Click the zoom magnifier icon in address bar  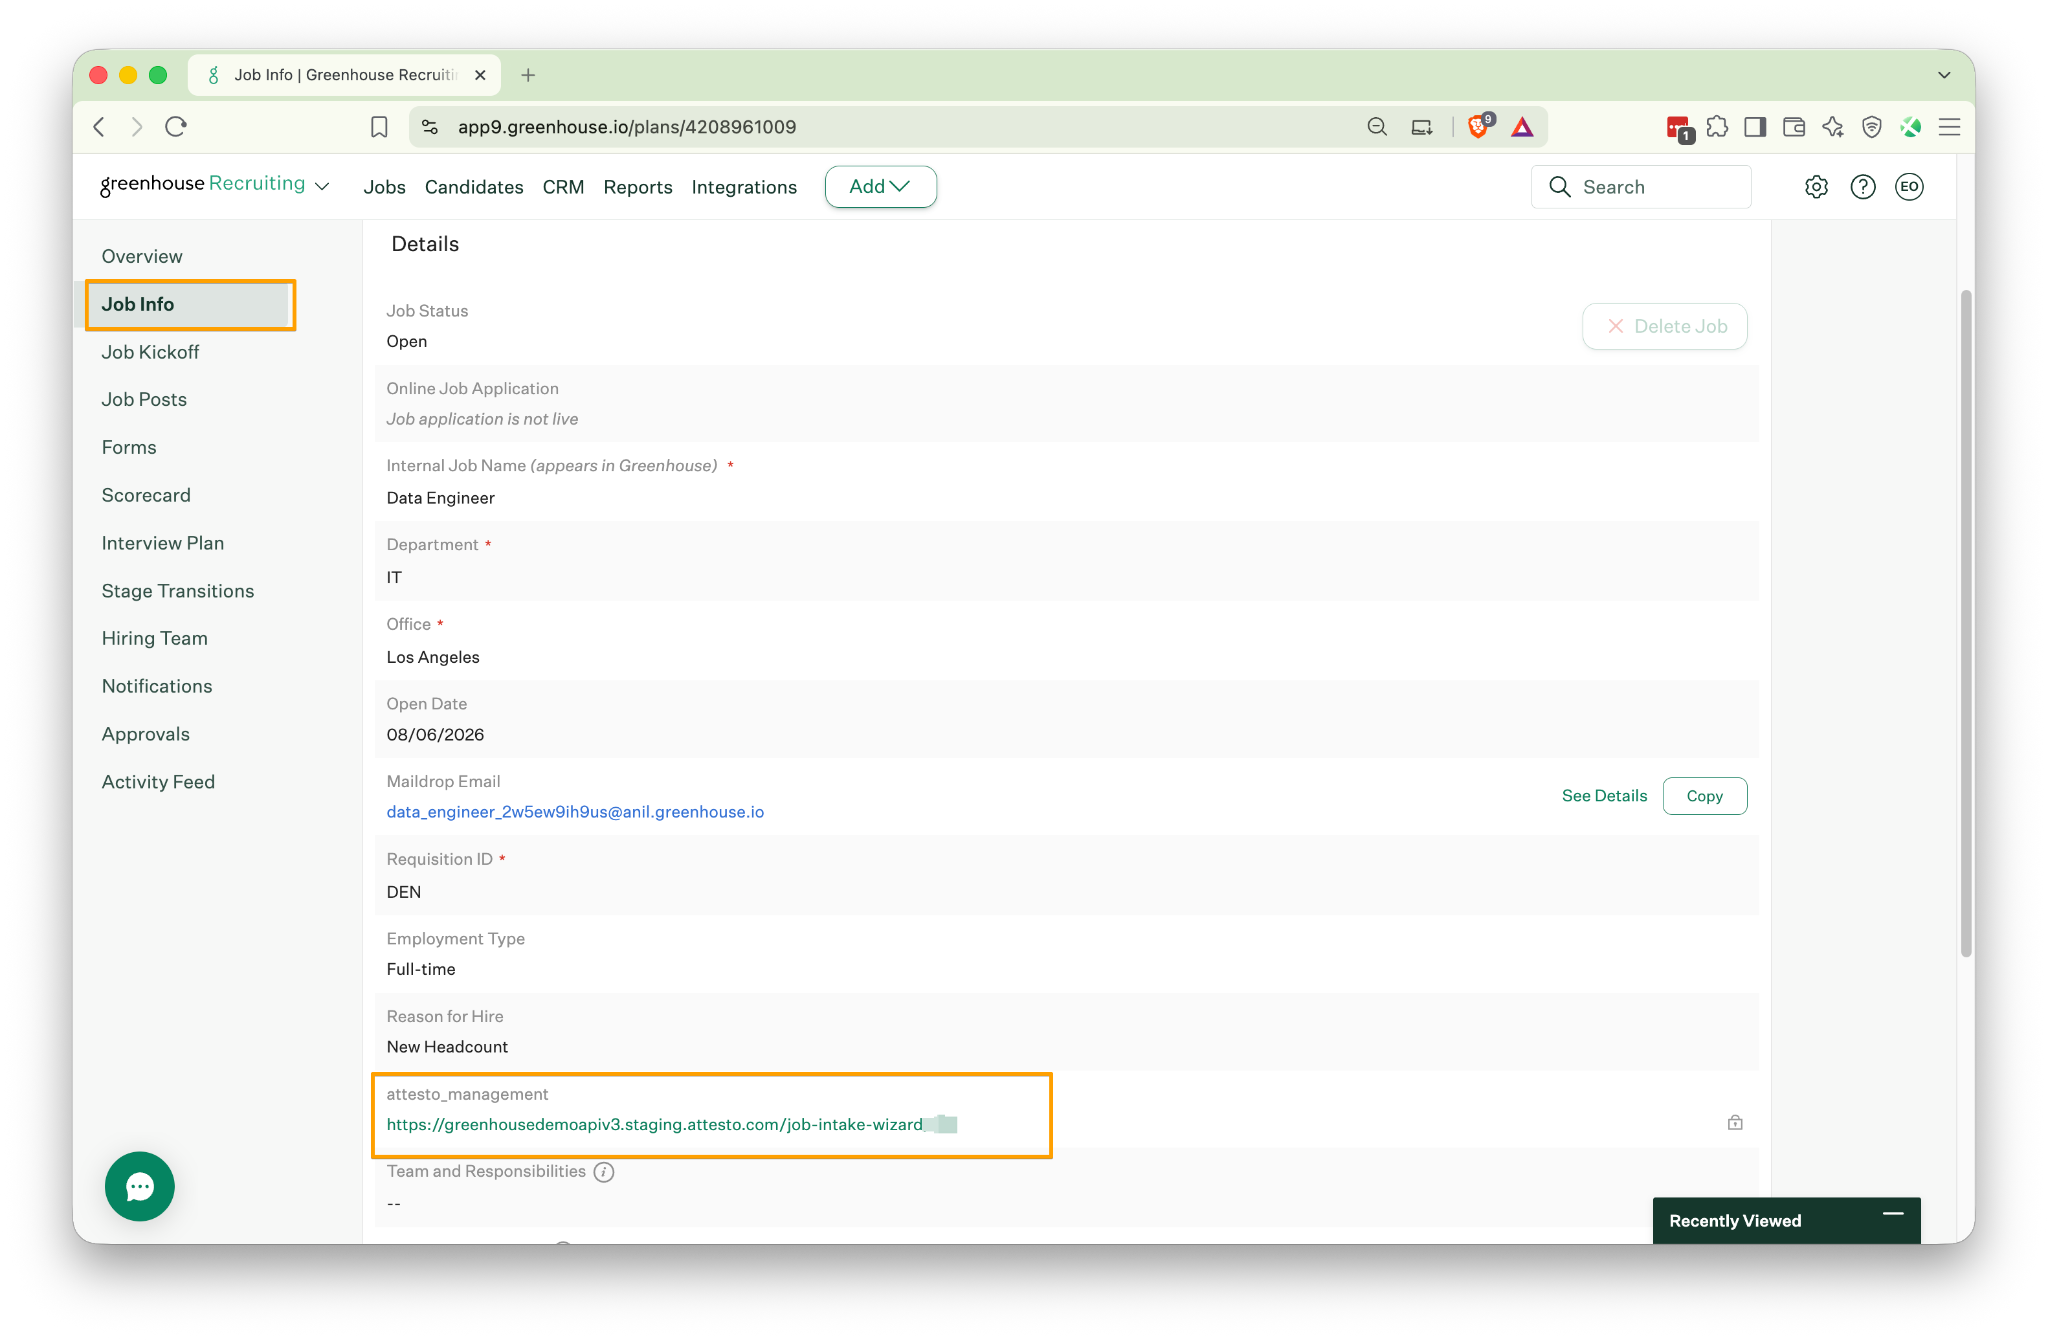pyautogui.click(x=1377, y=127)
